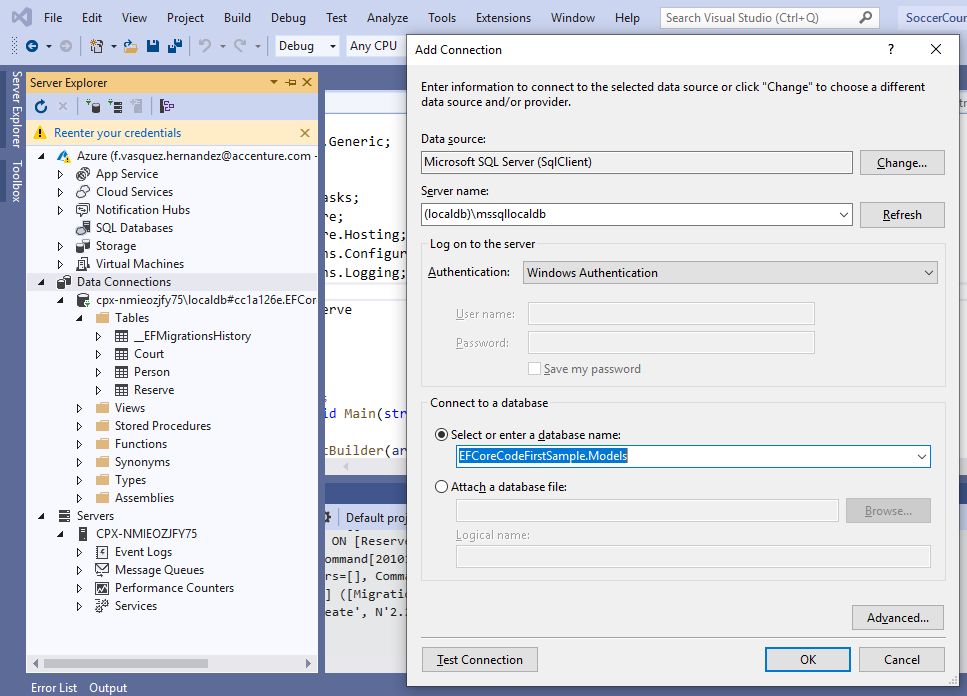Click the Undo toolbar icon

click(205, 46)
